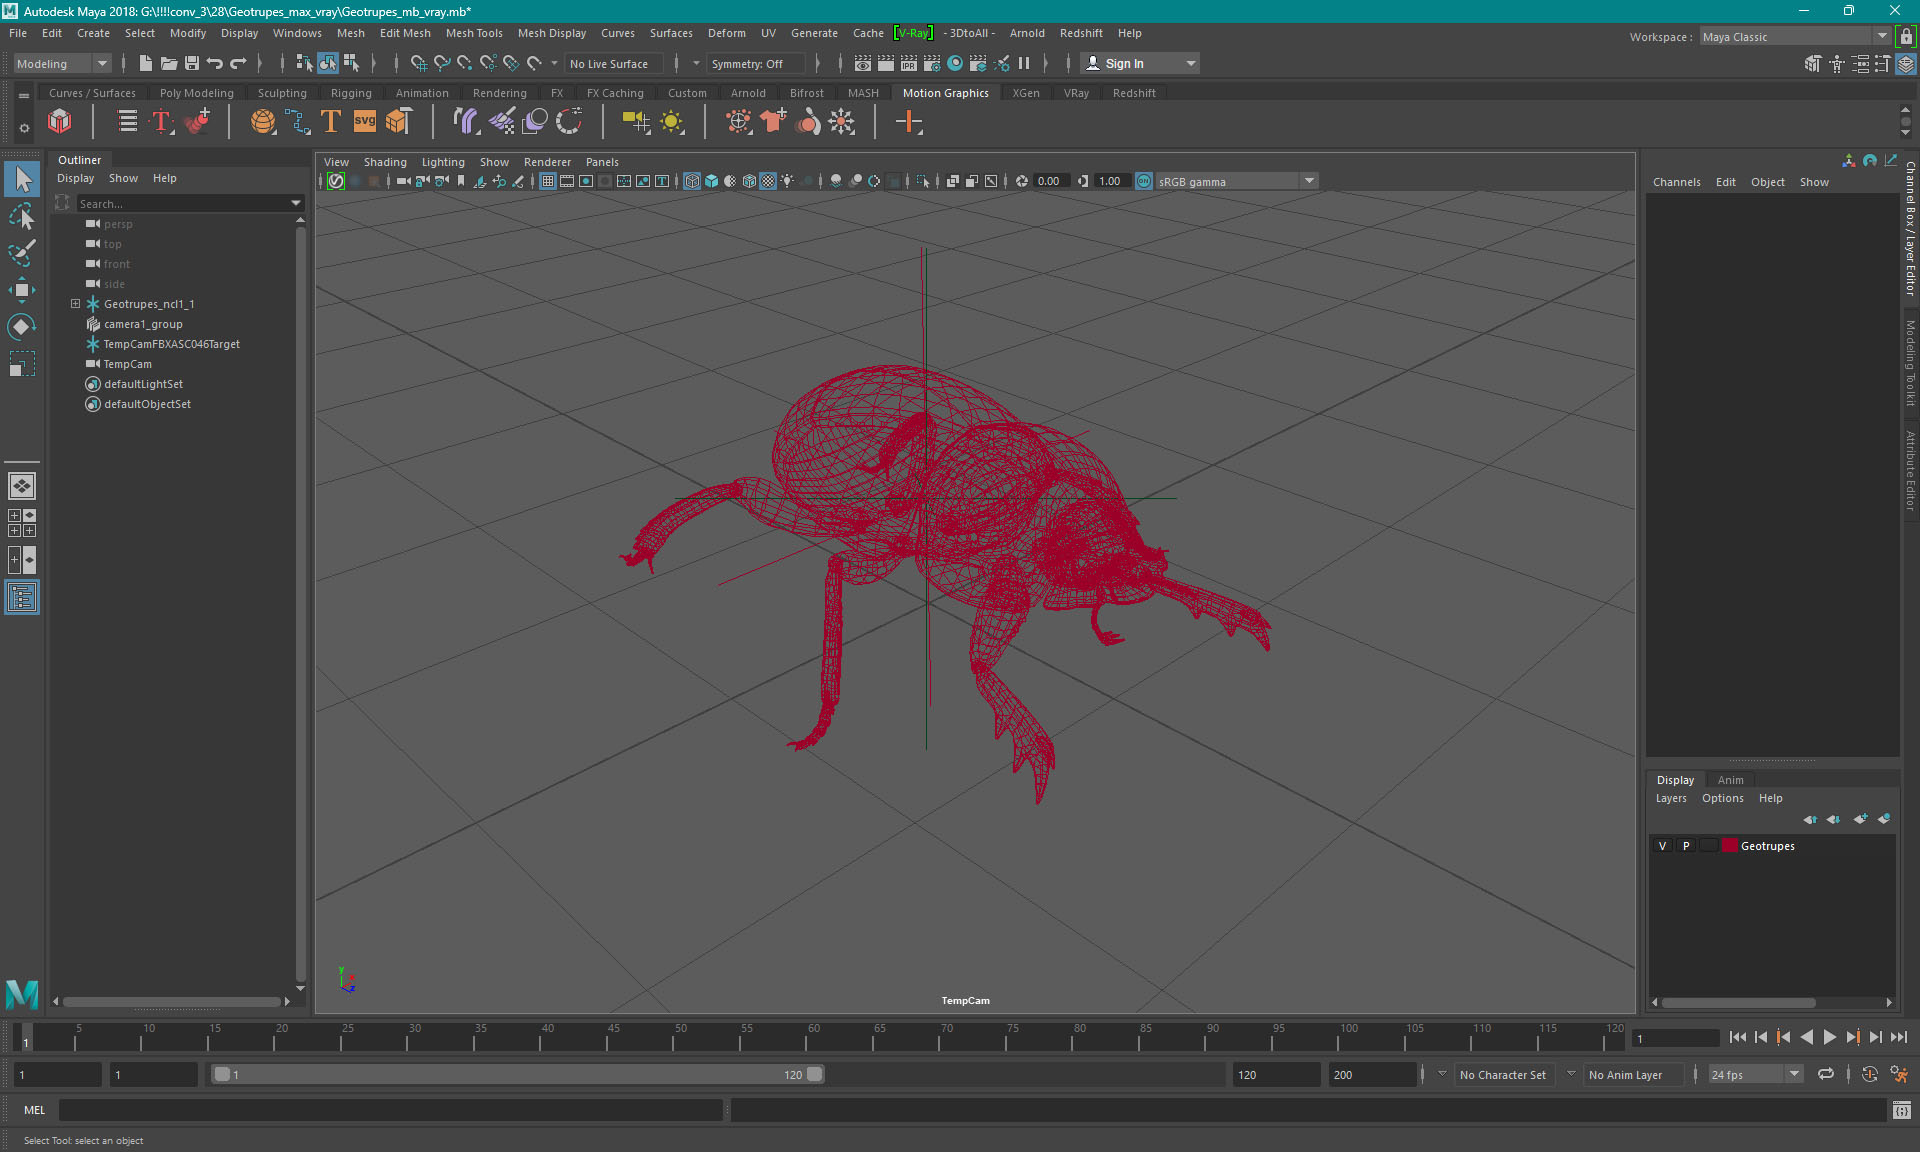Toggle viewport grid display icon

tap(548, 181)
